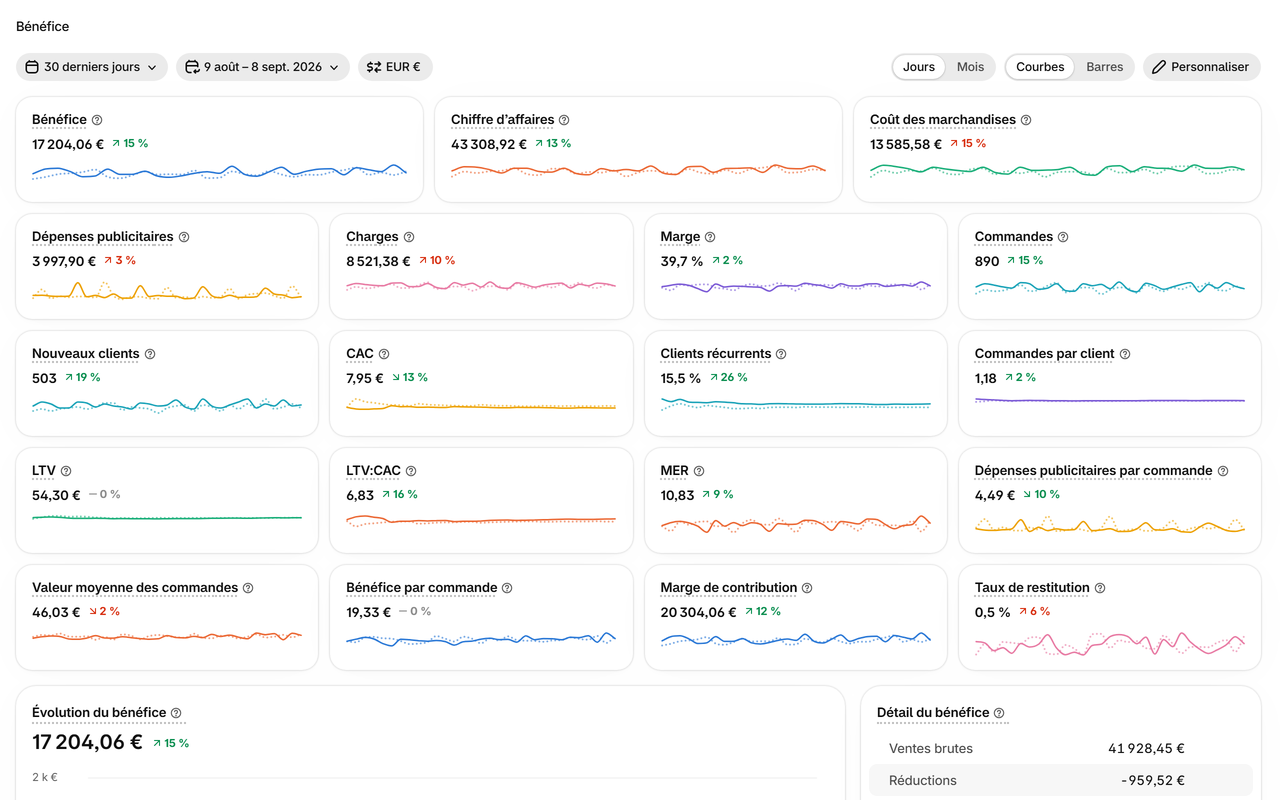Click help icon beside Détail du bénéfice
This screenshot has width=1280, height=800.
(x=999, y=713)
